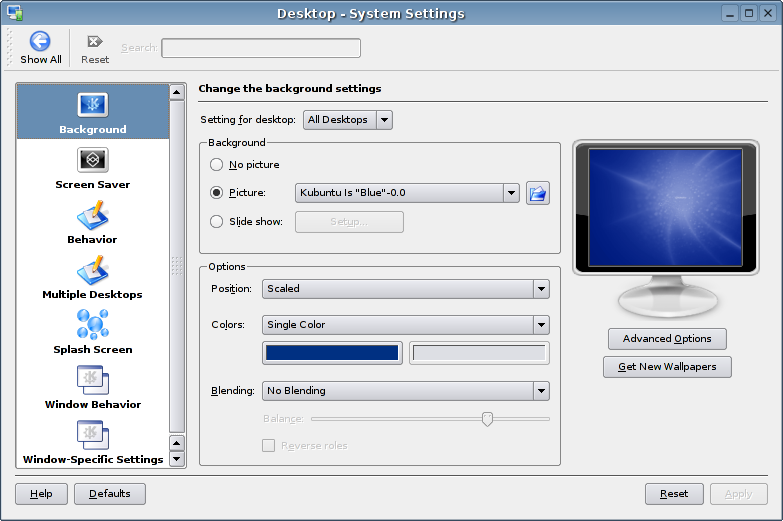Screen dimensions: 783x521
Task: Click the wallpaper preview monitor thumbnail
Action: point(666,207)
